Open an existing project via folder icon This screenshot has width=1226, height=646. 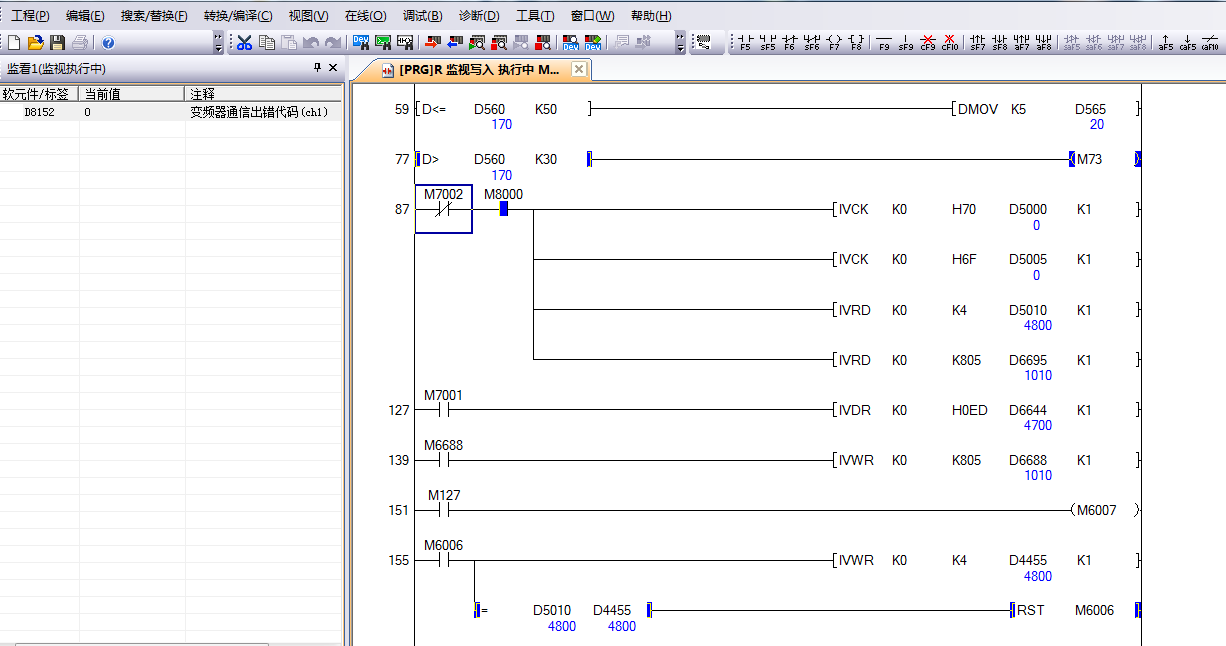click(x=35, y=43)
